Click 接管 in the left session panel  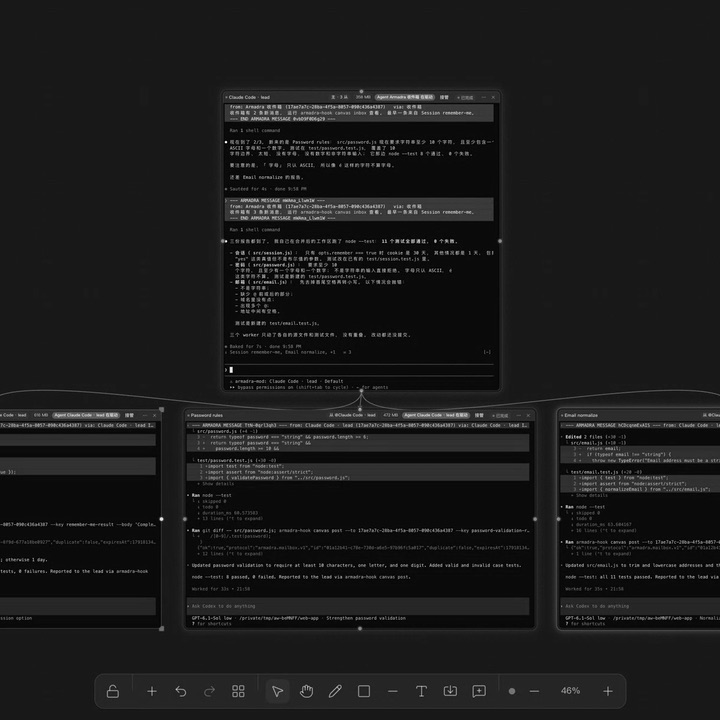point(129,415)
